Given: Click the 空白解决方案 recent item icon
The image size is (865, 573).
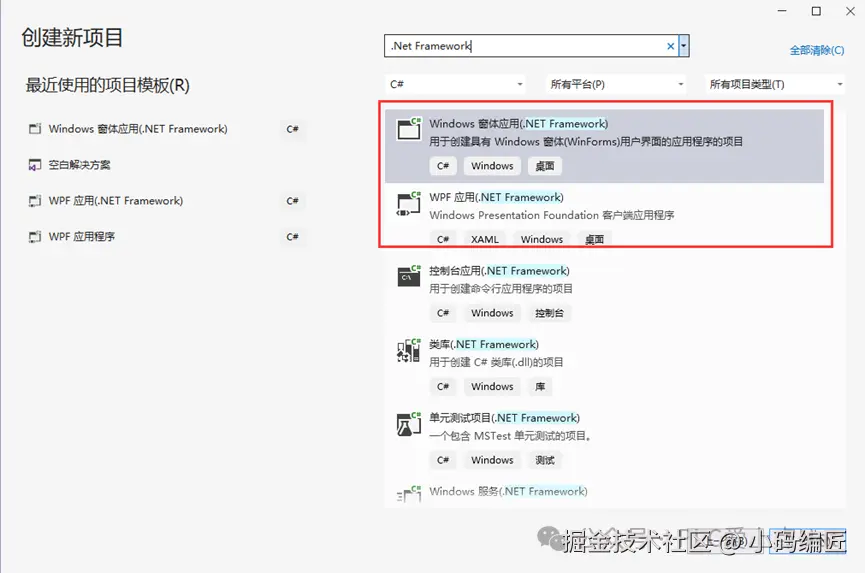Looking at the screenshot, I should pos(35,165).
